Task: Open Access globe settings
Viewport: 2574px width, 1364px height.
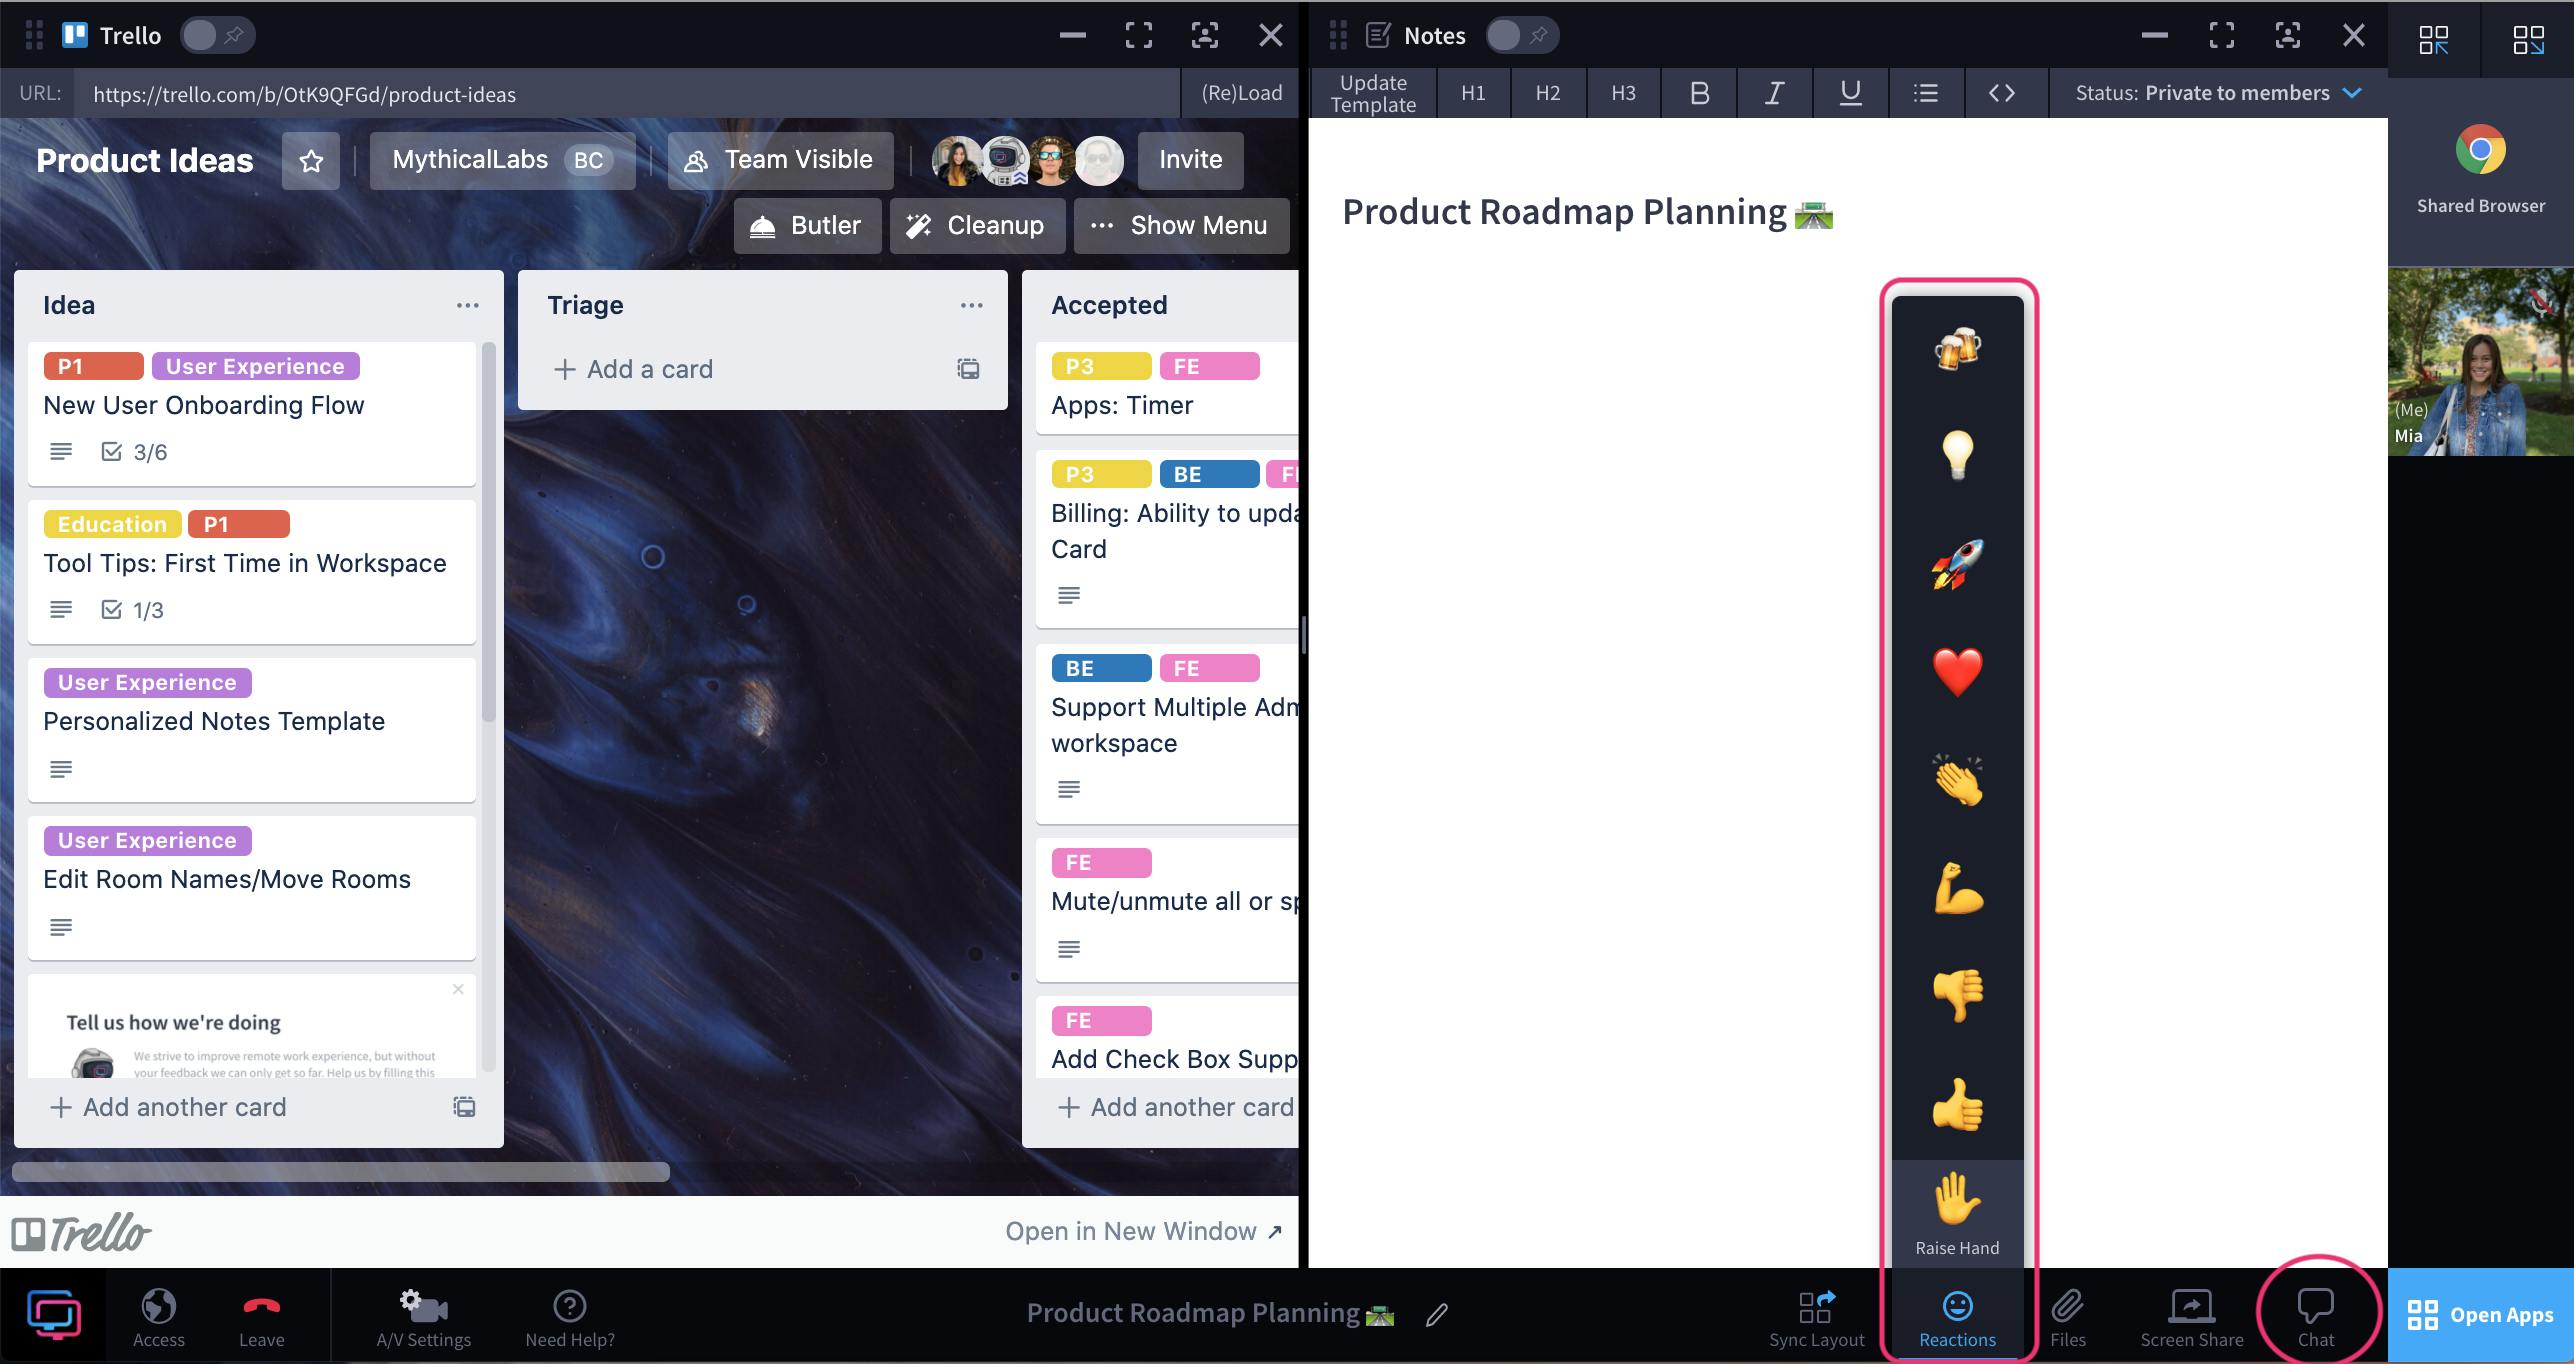Action: click(159, 1318)
